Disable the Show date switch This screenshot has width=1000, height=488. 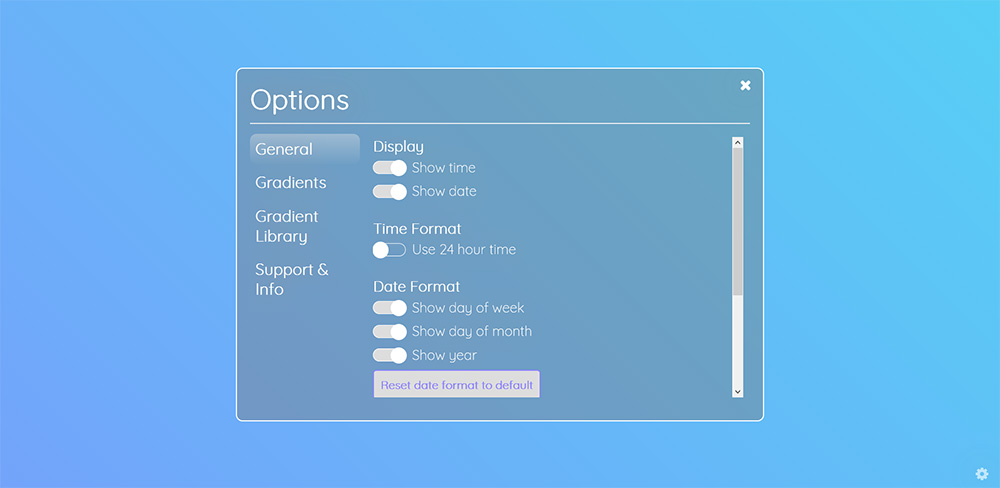tap(390, 191)
